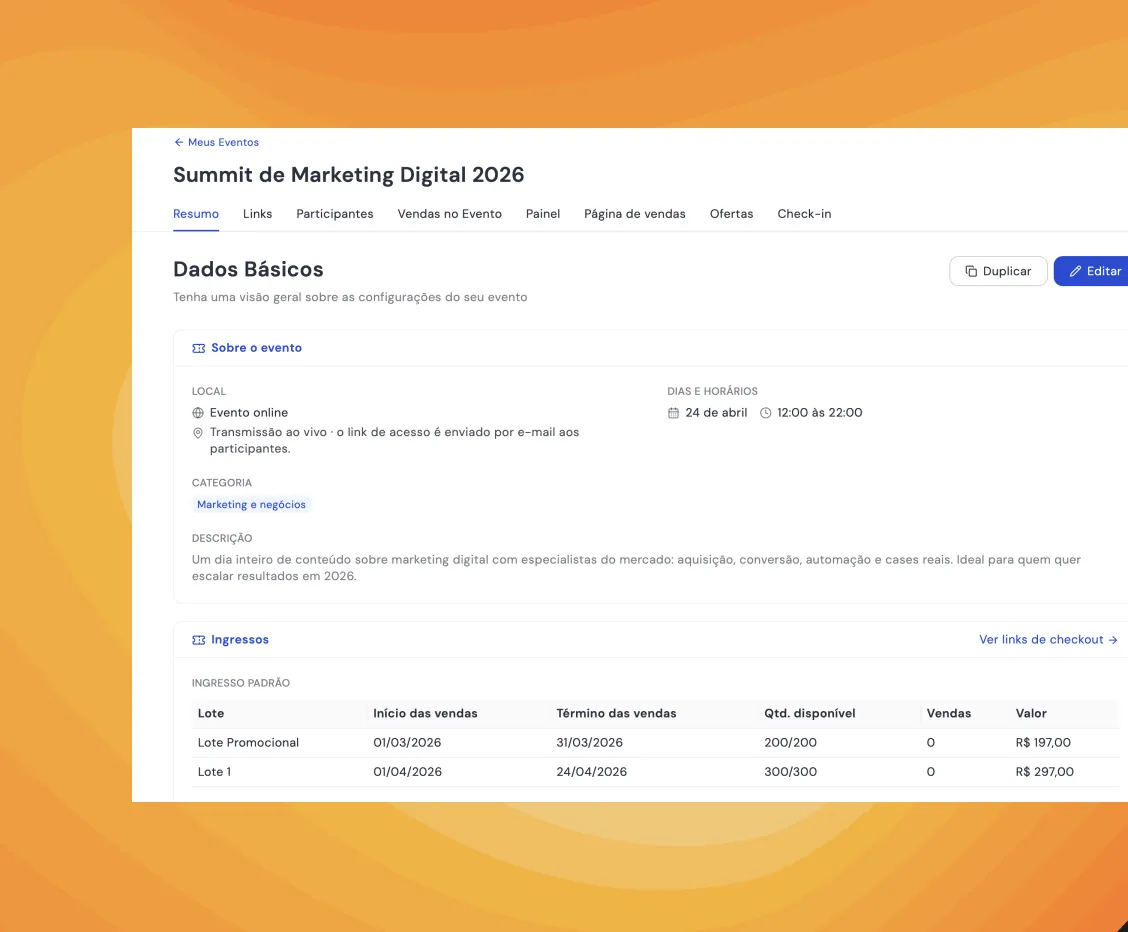Open the Participantes tab
Screen dimensions: 1128x932
(x=335, y=214)
